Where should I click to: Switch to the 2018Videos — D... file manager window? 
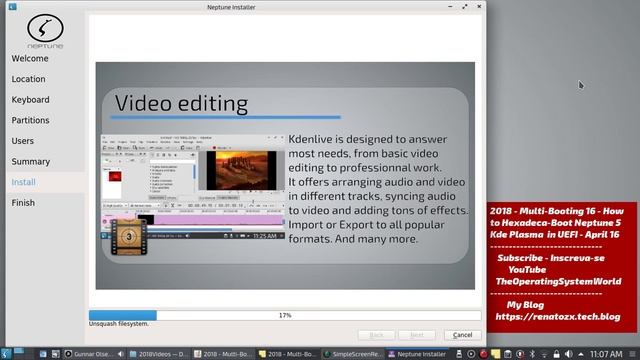pyautogui.click(x=158, y=354)
